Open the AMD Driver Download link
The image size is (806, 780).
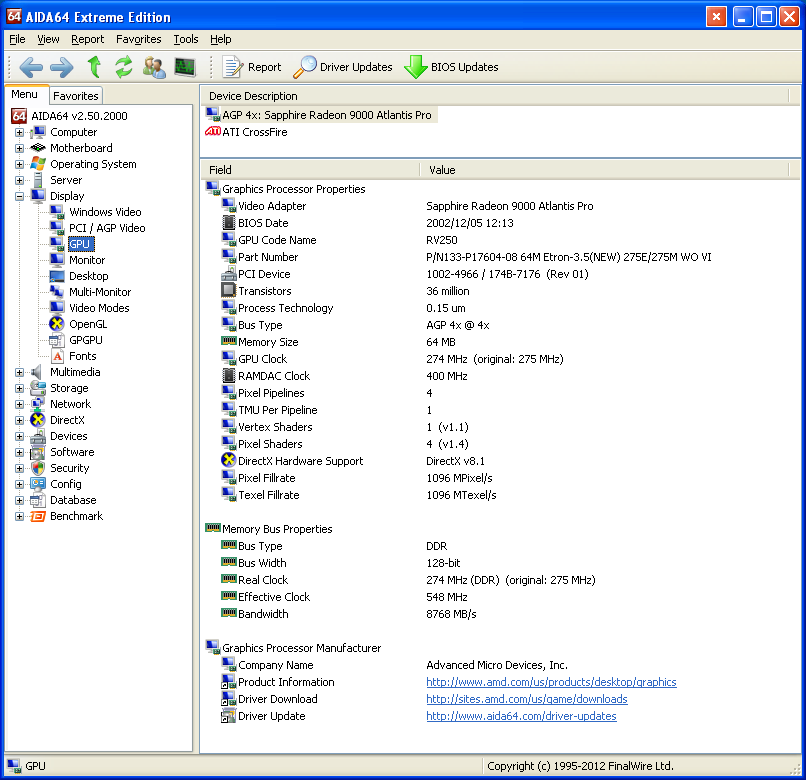click(527, 699)
